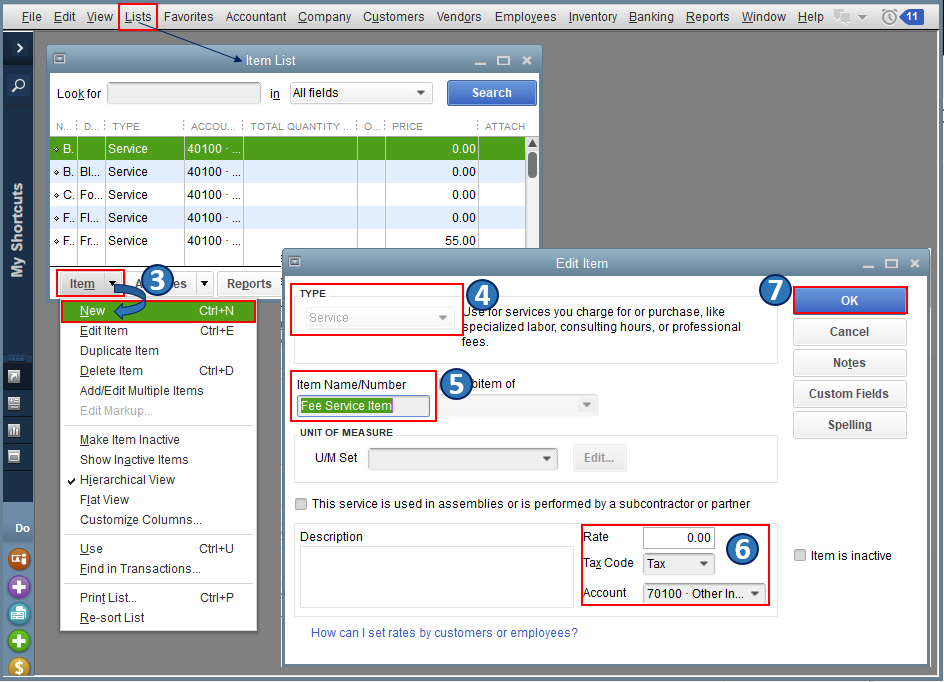Click the purple plus round icon
Image resolution: width=944 pixels, height=682 pixels.
point(19,586)
